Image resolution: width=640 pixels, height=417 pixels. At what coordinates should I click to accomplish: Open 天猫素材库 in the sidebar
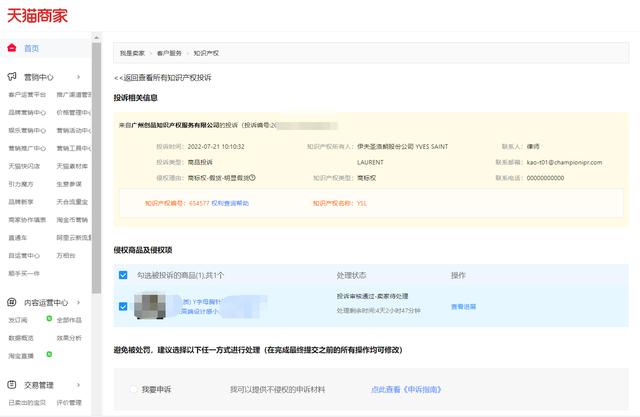pos(72,166)
